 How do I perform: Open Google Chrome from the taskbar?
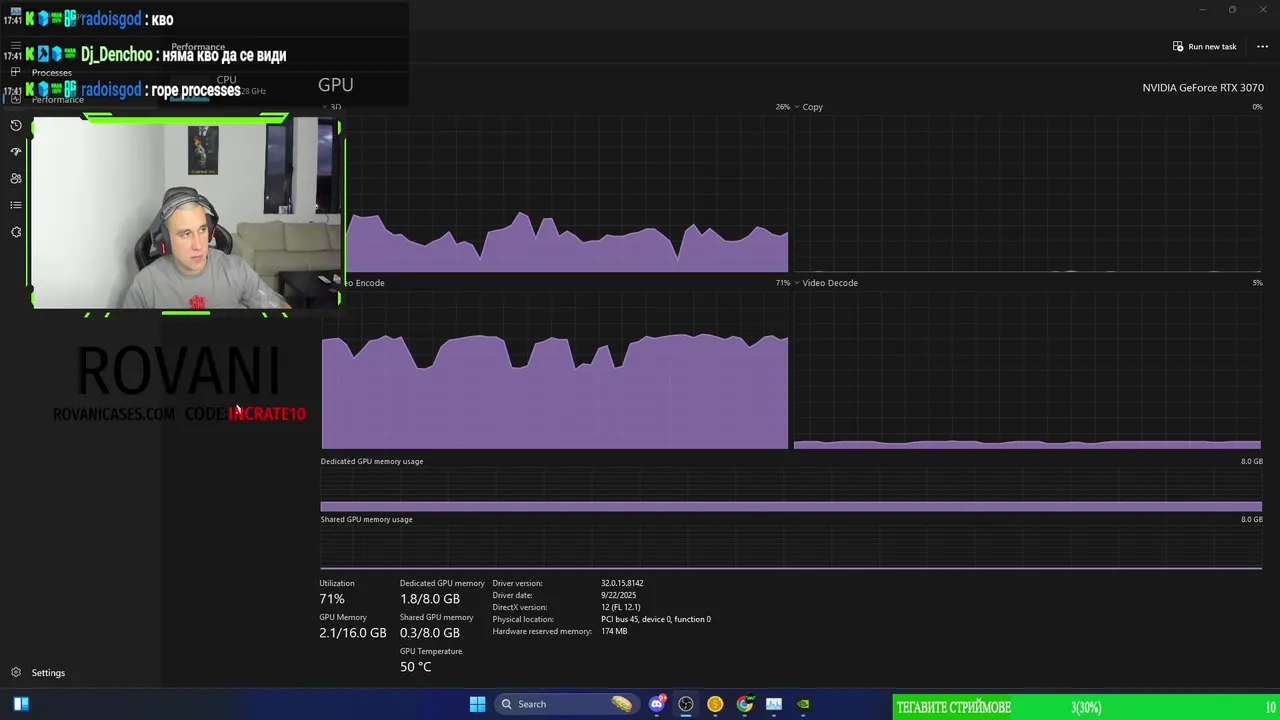(744, 704)
